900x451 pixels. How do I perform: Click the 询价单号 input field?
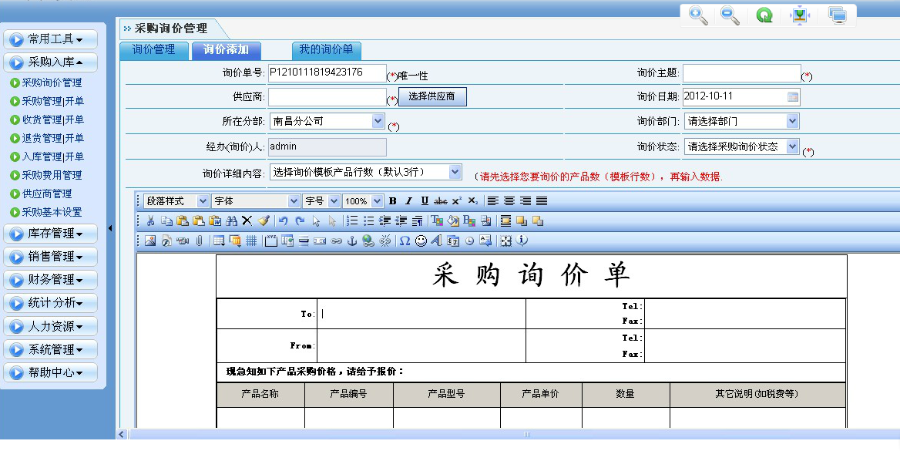point(327,73)
